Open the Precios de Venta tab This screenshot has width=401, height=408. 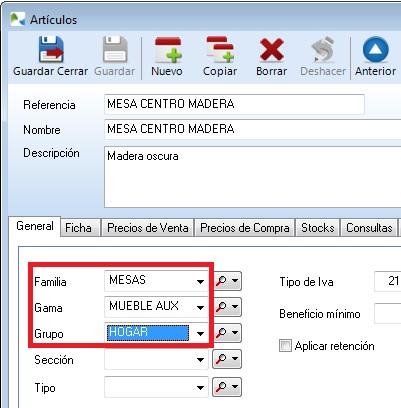click(148, 228)
